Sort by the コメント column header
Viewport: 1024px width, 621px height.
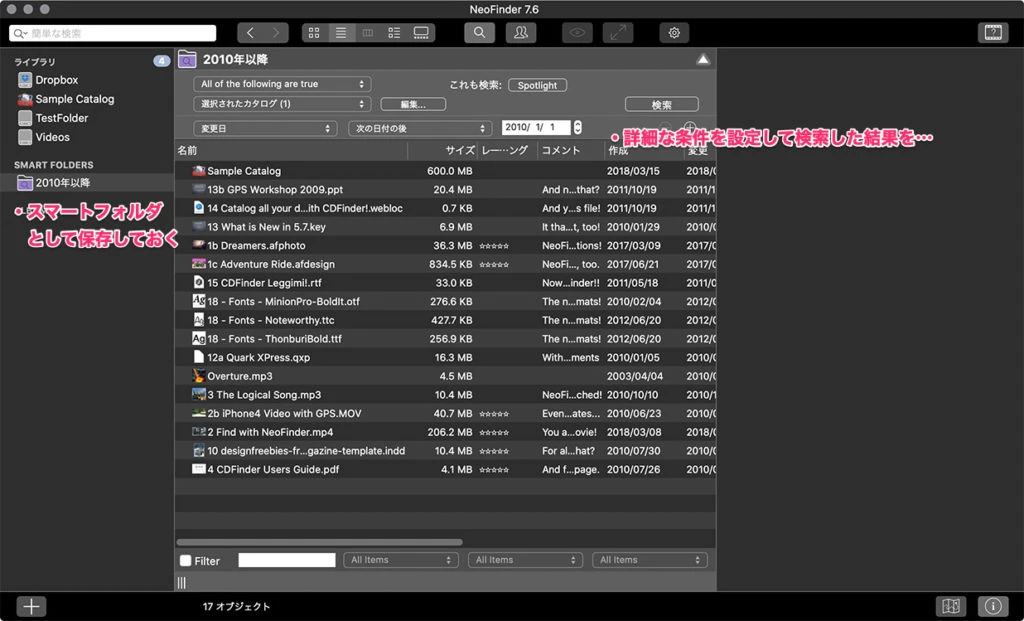(571, 150)
